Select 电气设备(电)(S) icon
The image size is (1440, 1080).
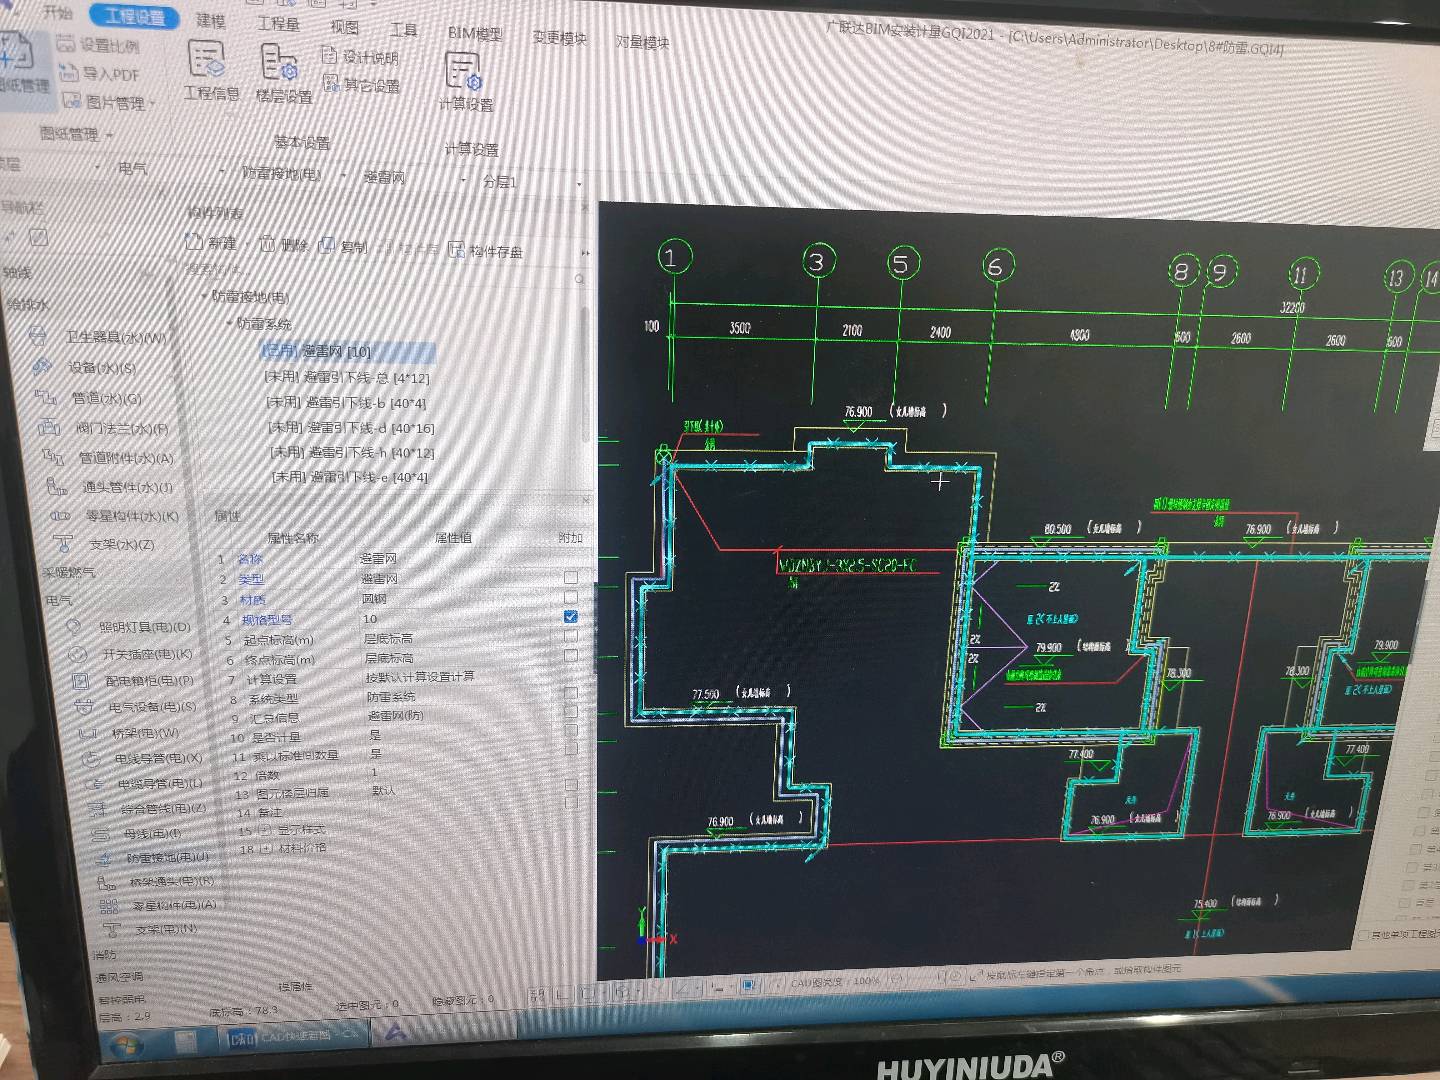[x=86, y=707]
